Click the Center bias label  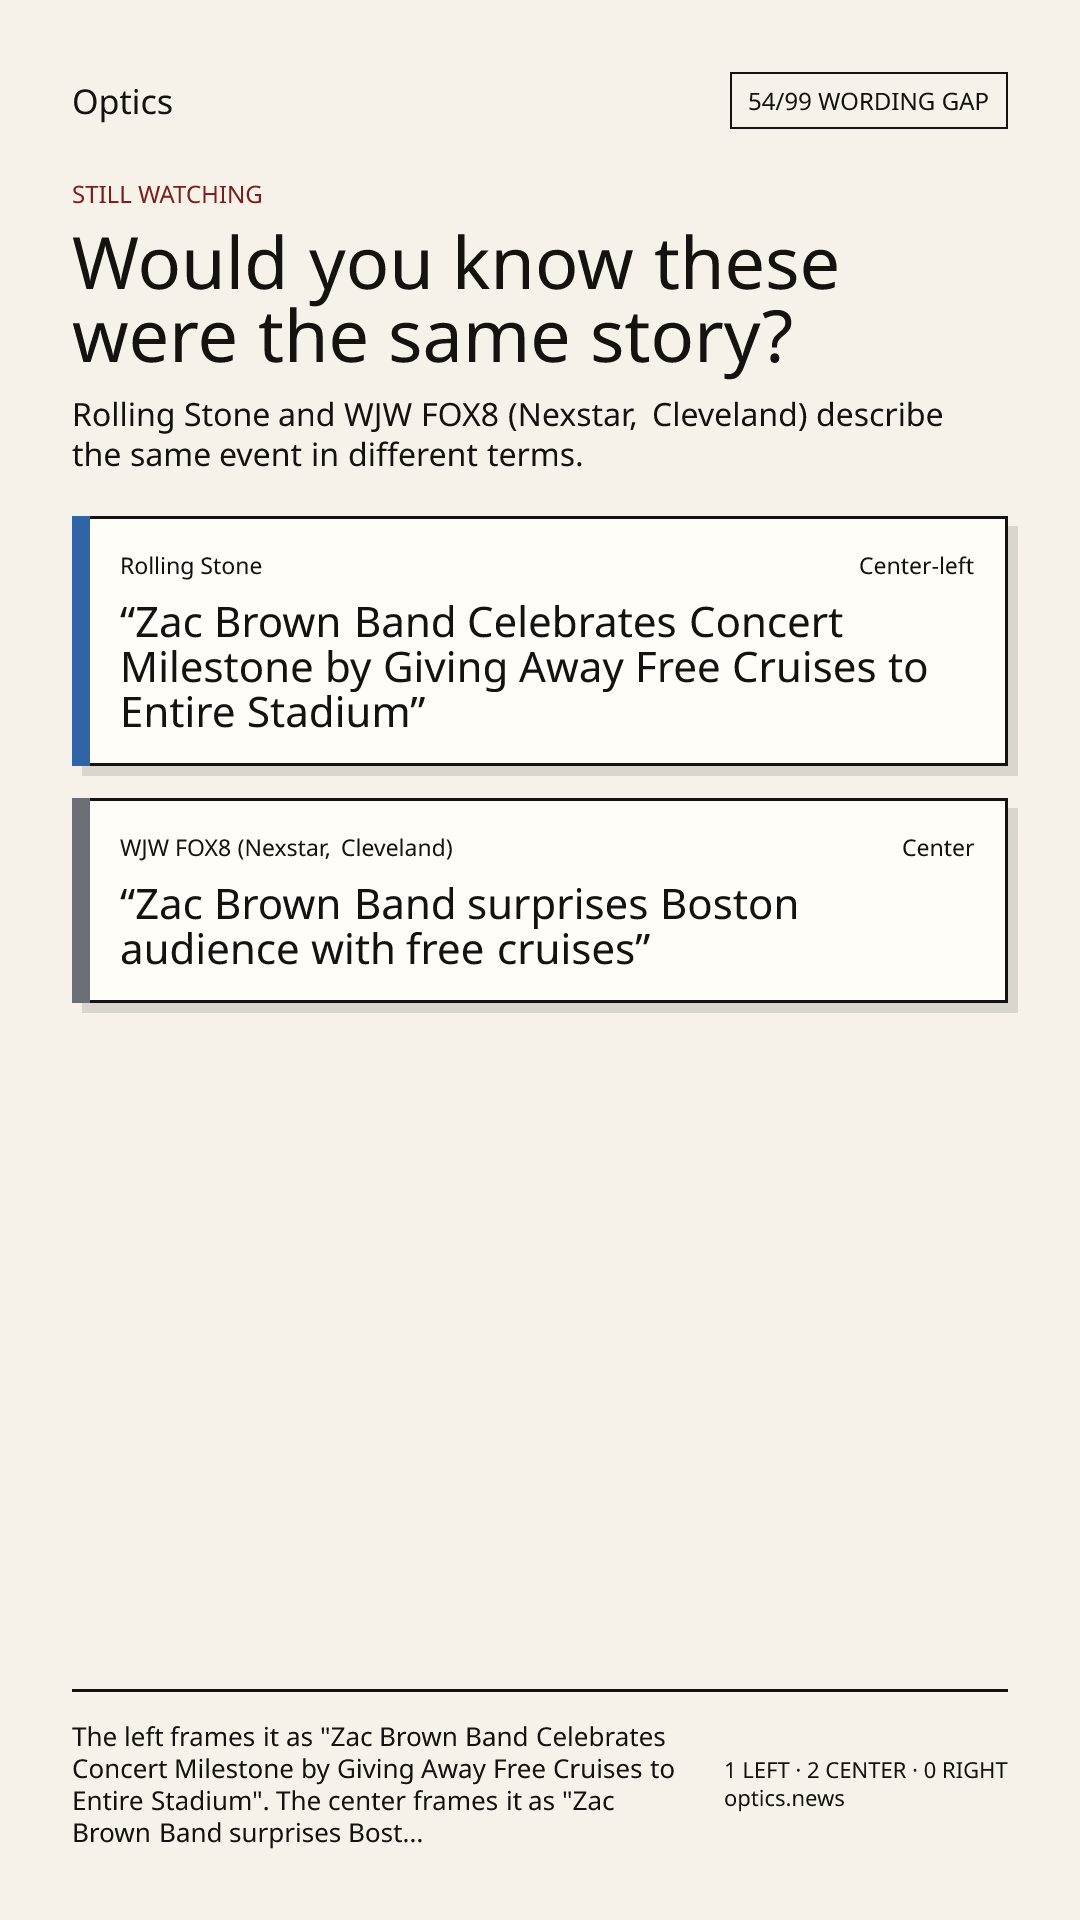point(937,848)
